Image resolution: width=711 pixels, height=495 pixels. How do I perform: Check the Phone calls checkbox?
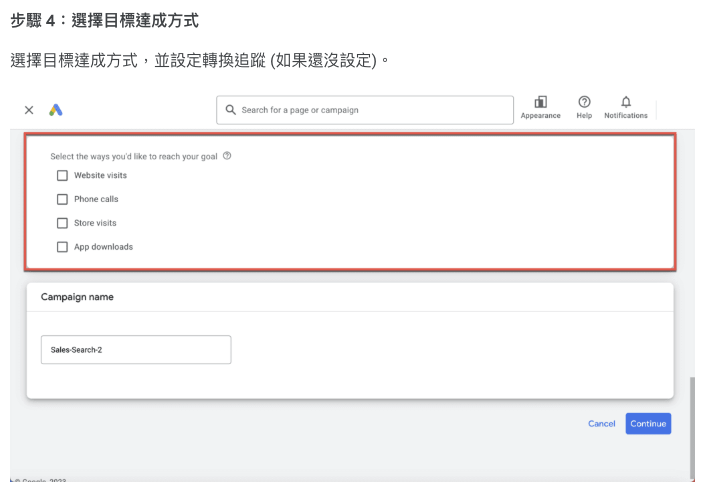[62, 199]
